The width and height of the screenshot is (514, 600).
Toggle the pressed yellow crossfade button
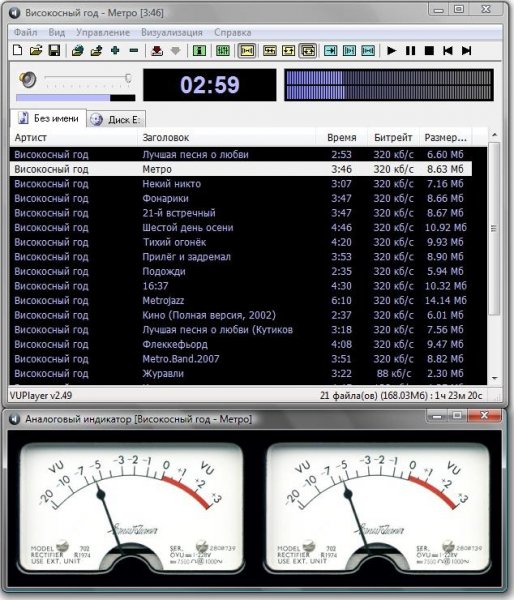[x=247, y=51]
